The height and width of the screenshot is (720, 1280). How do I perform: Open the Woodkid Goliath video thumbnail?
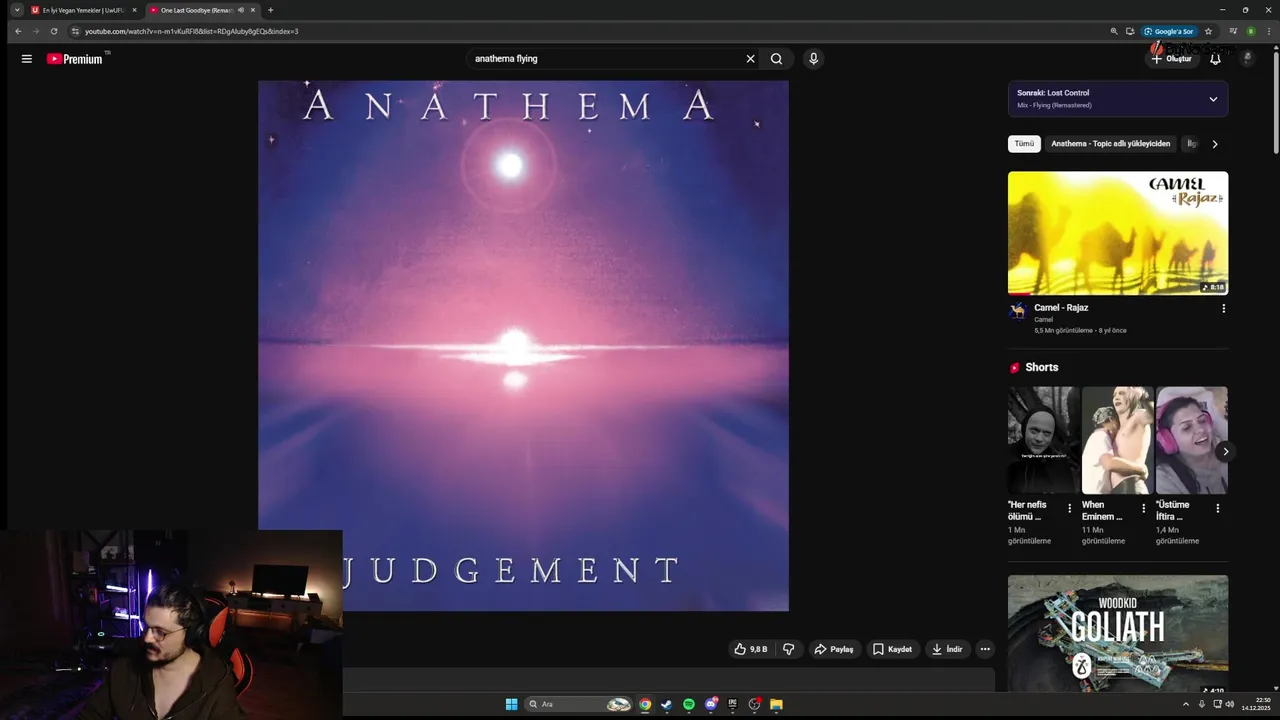click(x=1118, y=634)
